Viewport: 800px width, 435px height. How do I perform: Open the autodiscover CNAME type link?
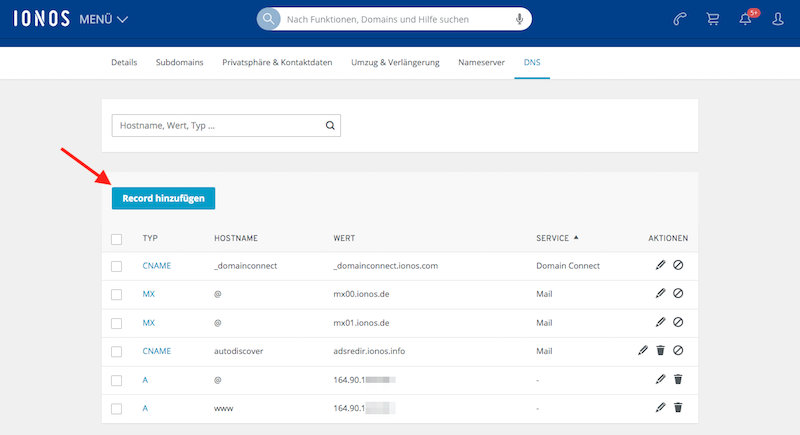click(x=157, y=351)
